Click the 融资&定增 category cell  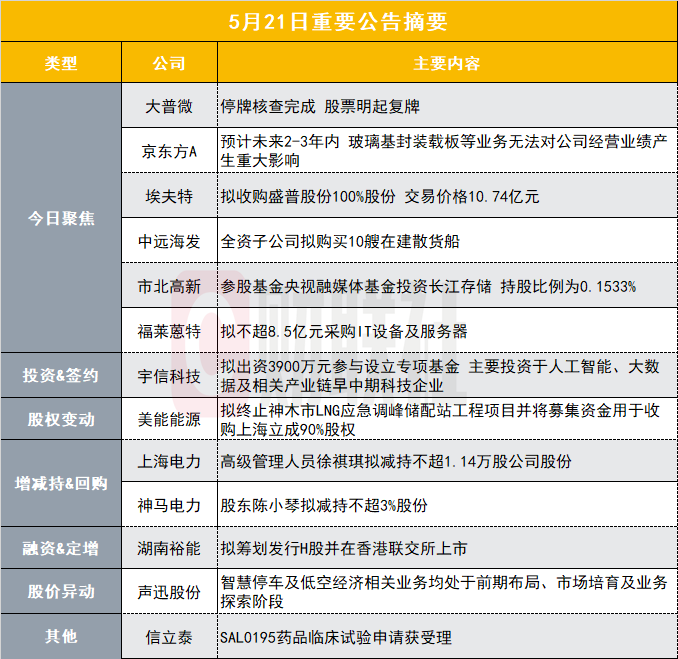coord(61,548)
